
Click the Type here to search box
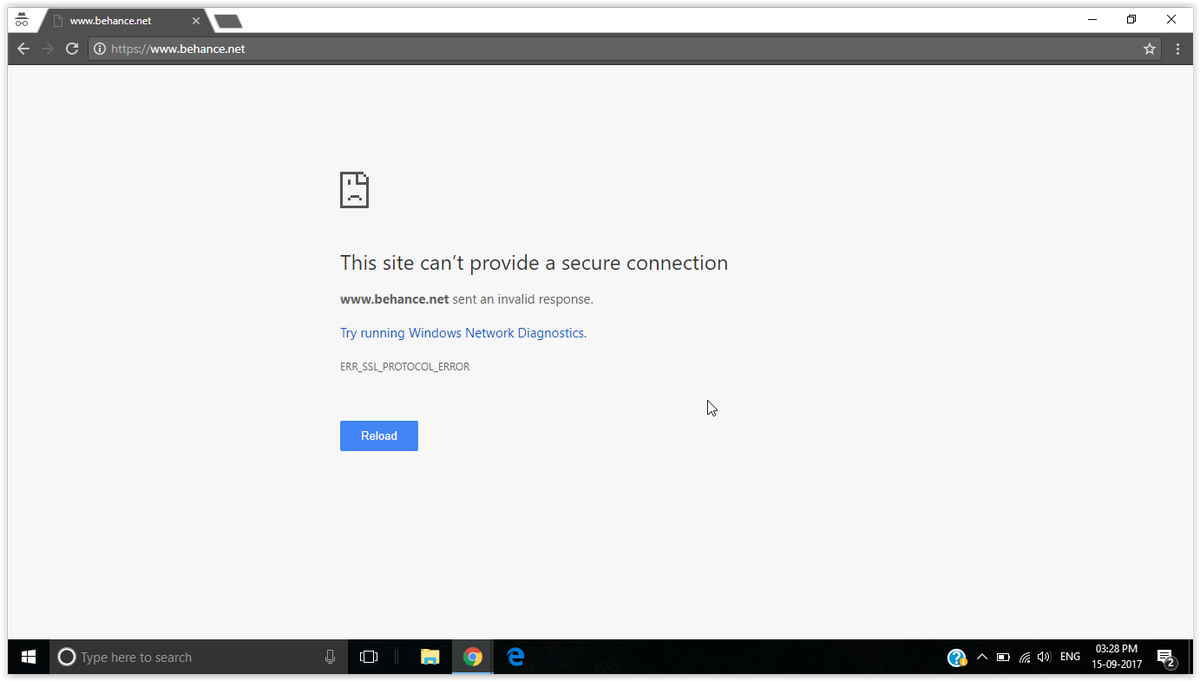[x=198, y=657]
